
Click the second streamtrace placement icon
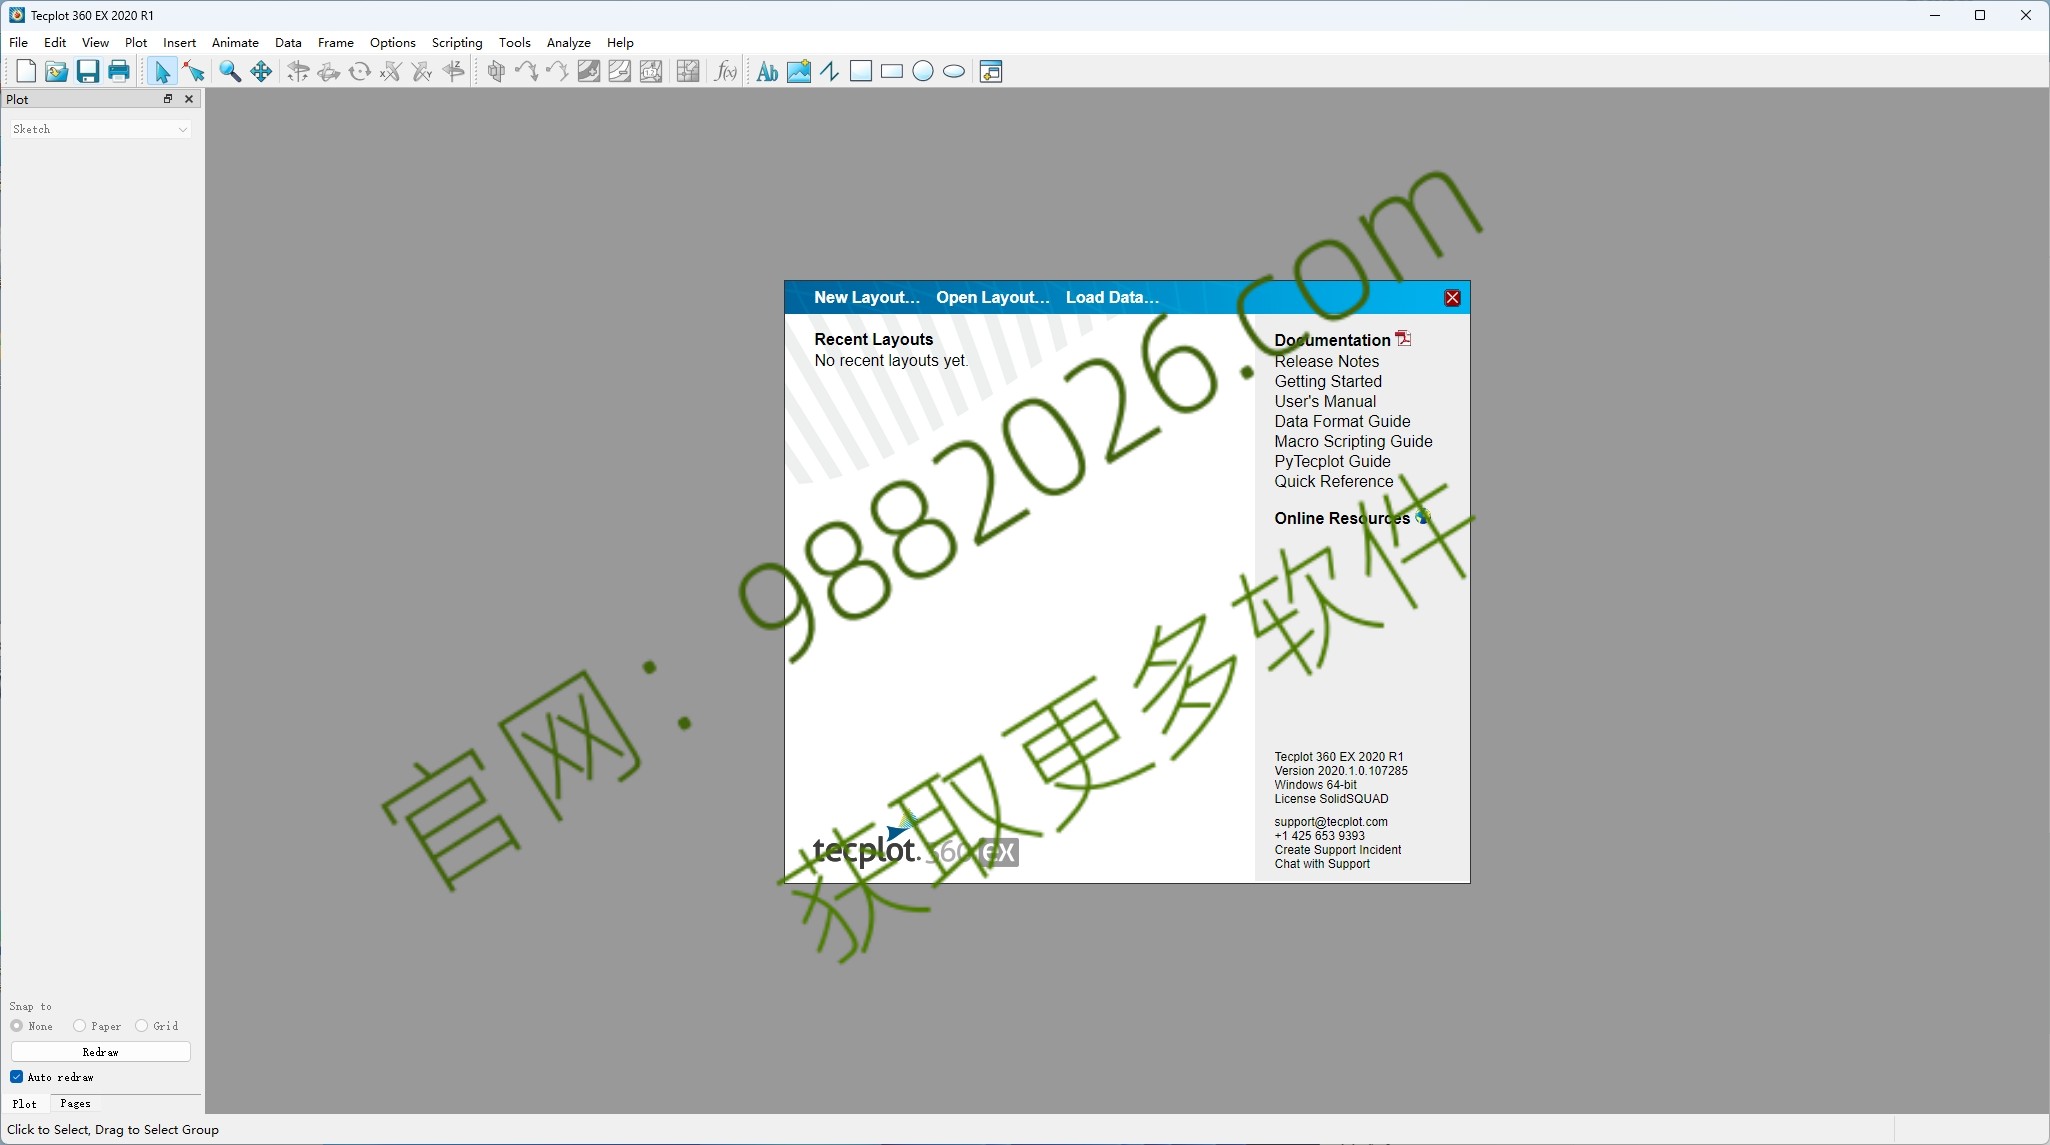[558, 71]
